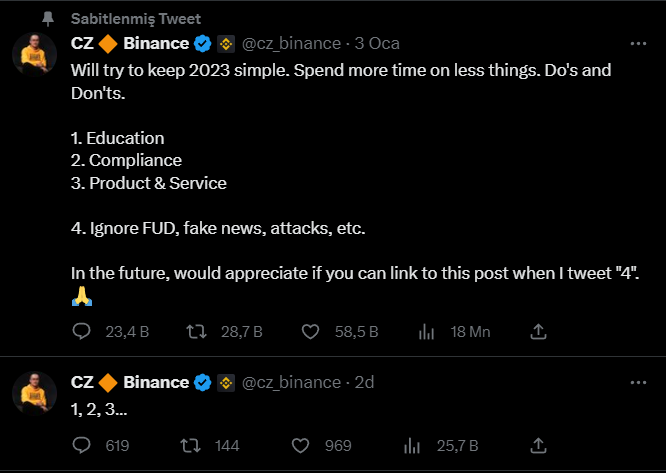Viewport: 666px width, 473px height.
Task: Reply to the pinned 2023 tweet
Action: pyautogui.click(x=82, y=331)
